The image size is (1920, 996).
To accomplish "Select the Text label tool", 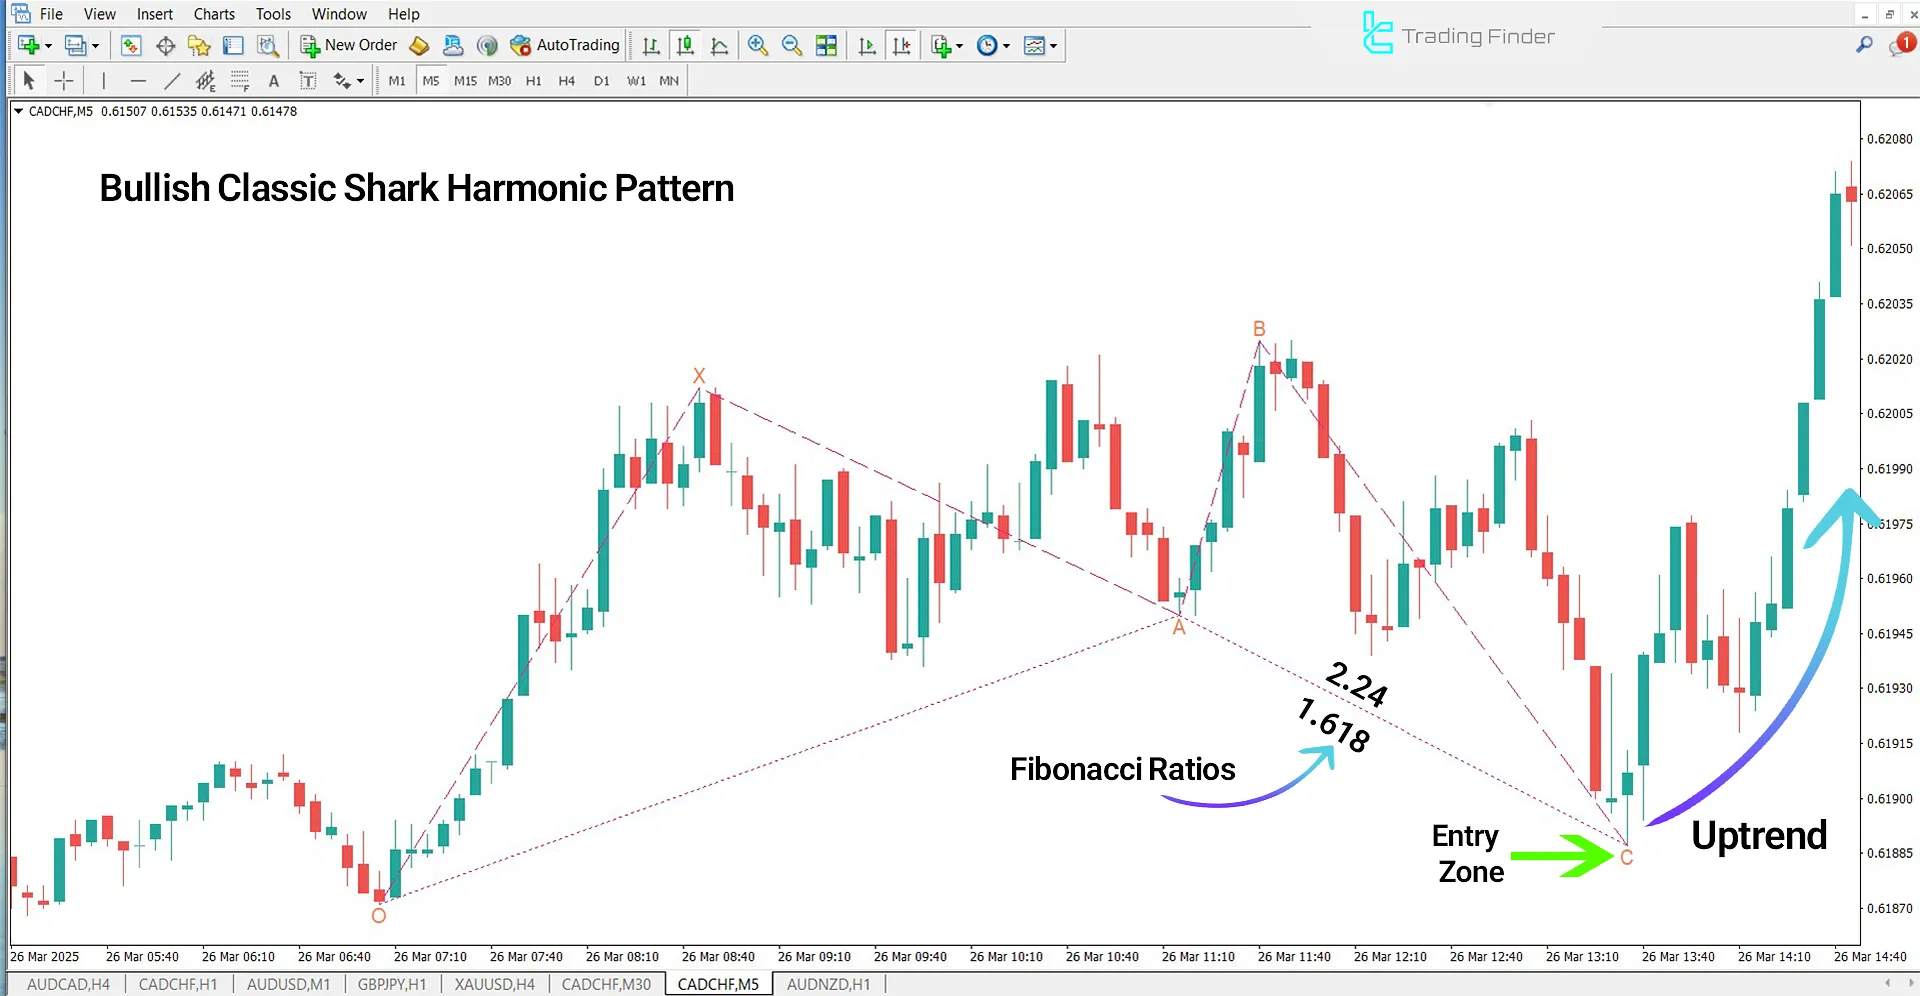I will click(x=274, y=81).
